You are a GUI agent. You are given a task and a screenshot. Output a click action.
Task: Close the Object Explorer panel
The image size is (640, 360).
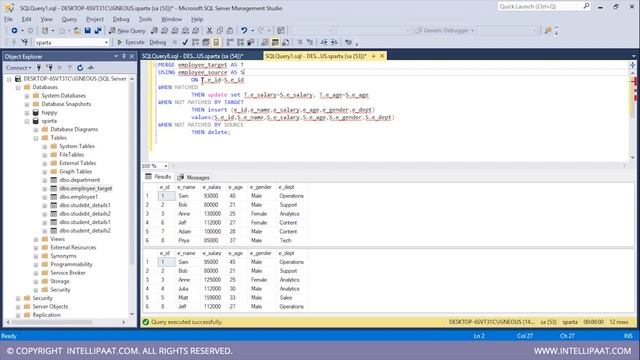132,56
